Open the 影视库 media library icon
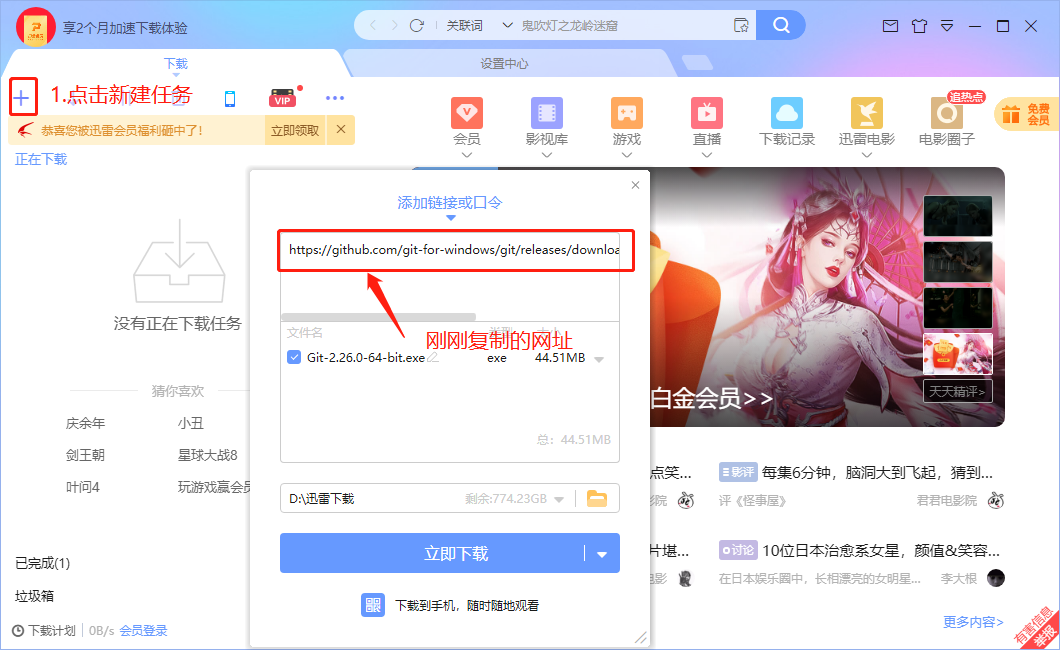 click(546, 112)
